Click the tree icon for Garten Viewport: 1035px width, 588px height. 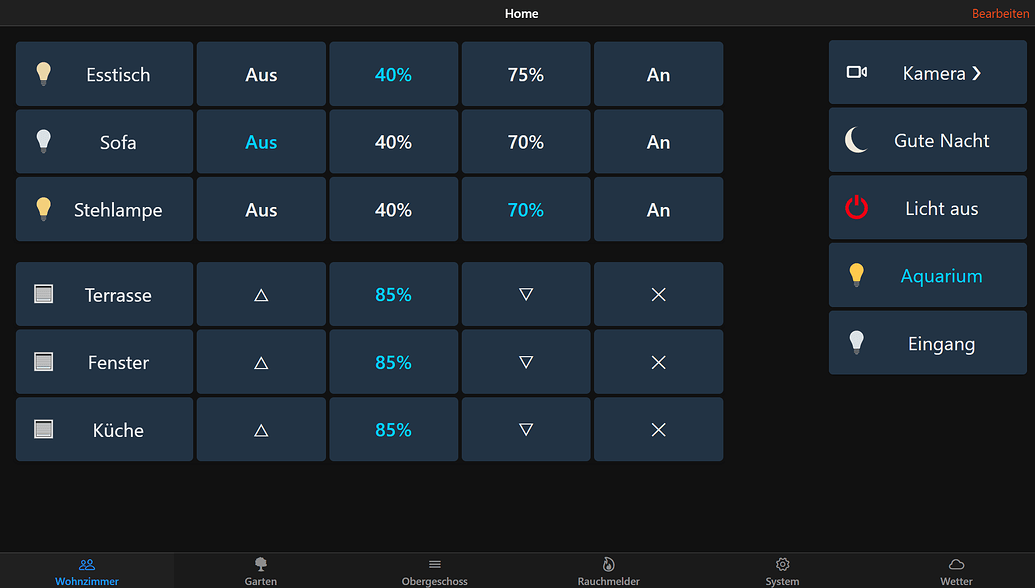click(260, 565)
